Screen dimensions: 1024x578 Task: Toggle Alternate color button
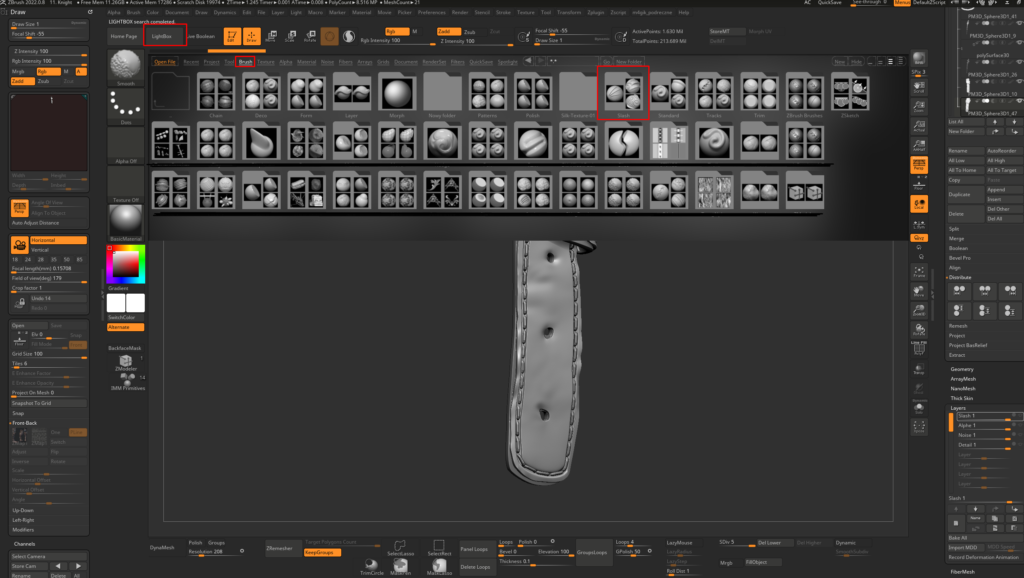125,327
